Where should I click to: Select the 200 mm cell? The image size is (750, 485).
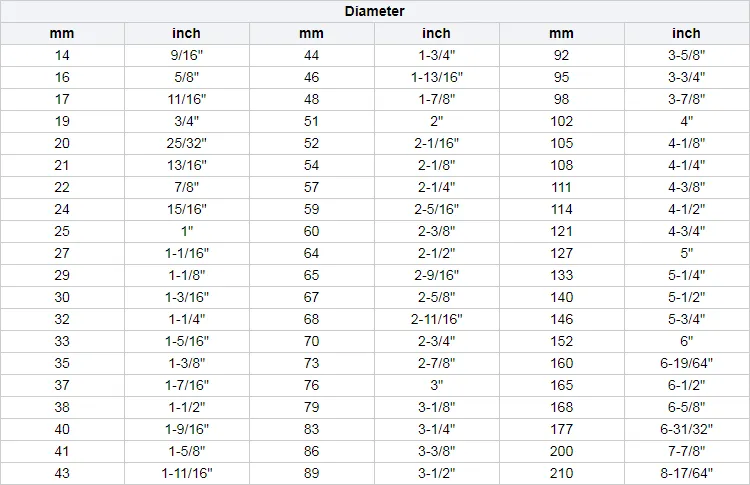tap(562, 452)
